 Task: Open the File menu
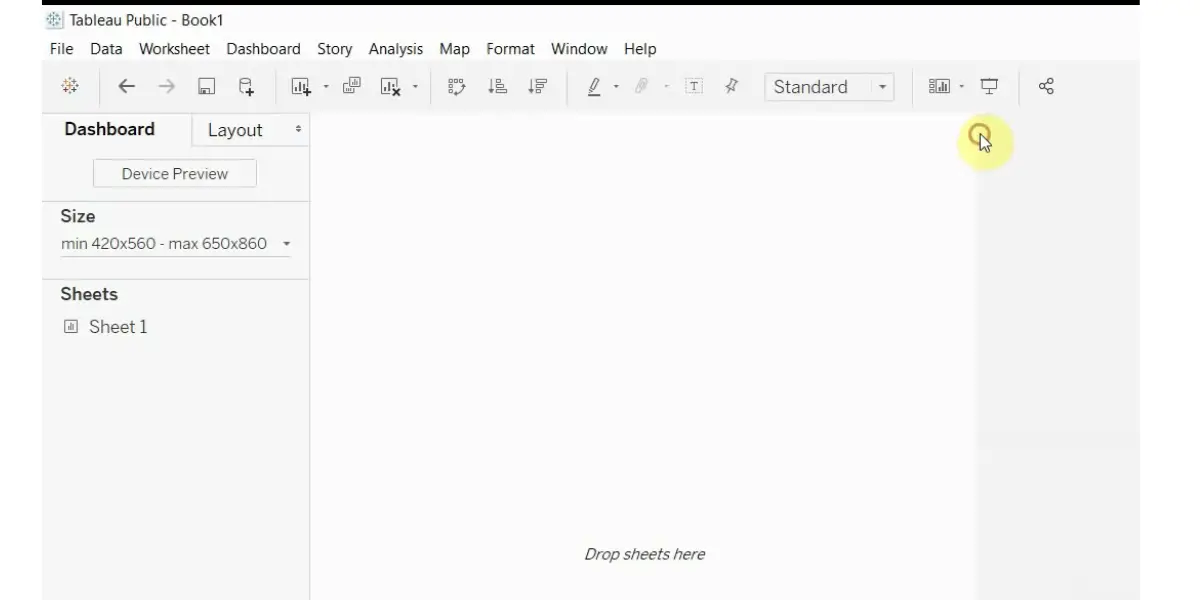click(61, 48)
